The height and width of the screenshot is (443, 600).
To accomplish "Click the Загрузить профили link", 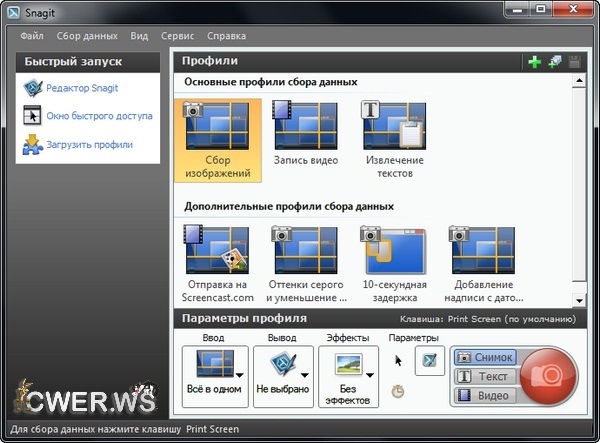I will click(87, 144).
